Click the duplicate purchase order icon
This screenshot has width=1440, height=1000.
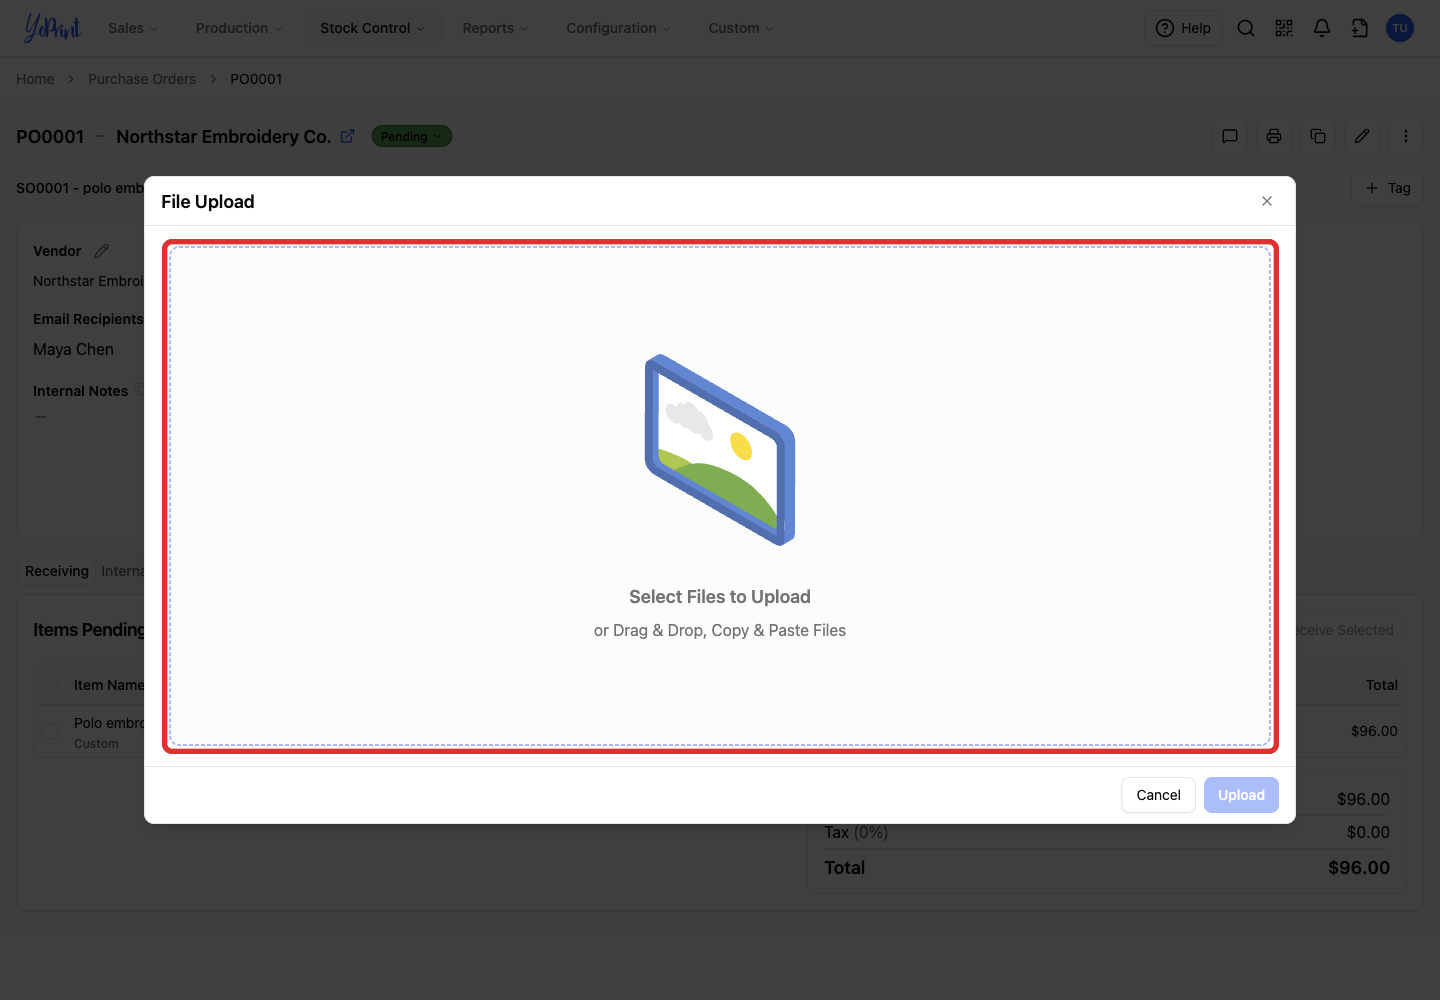point(1318,136)
